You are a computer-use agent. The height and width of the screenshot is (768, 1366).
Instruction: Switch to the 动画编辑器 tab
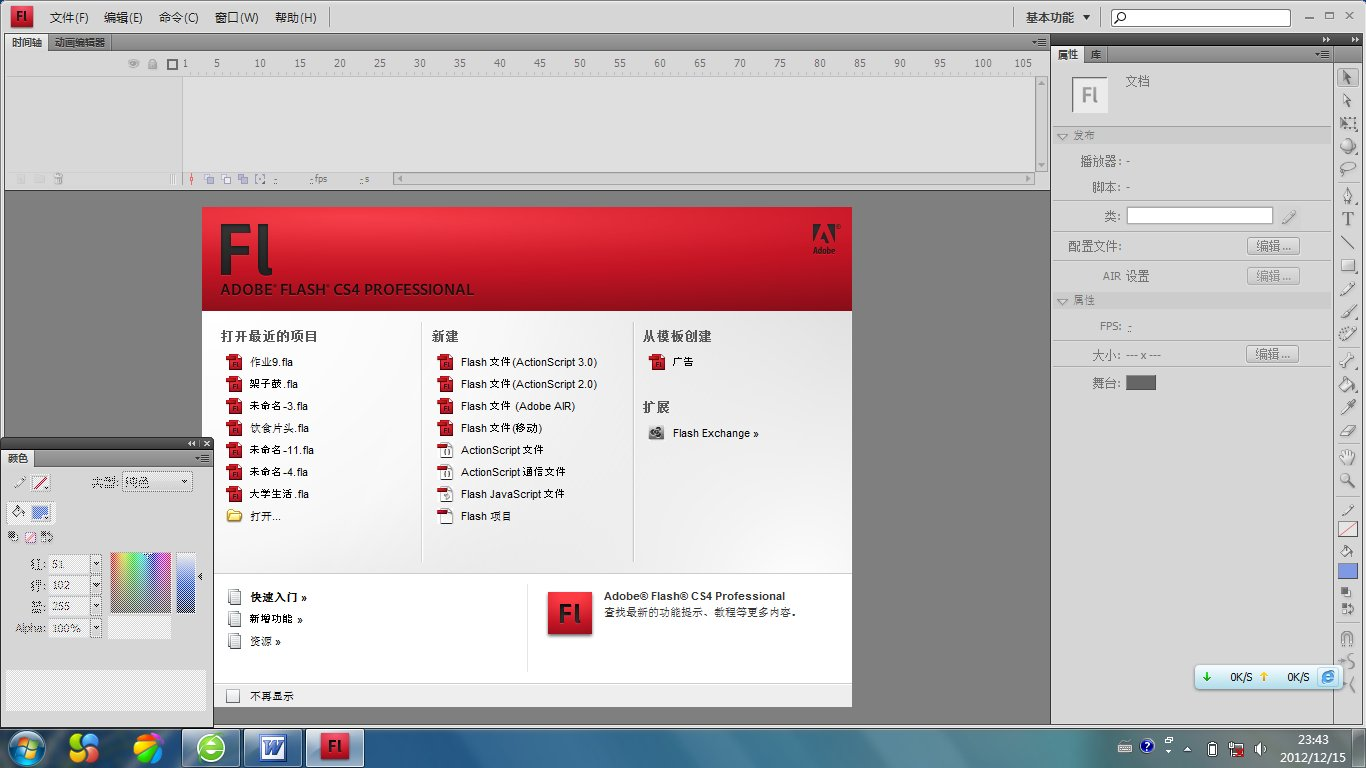coord(80,42)
